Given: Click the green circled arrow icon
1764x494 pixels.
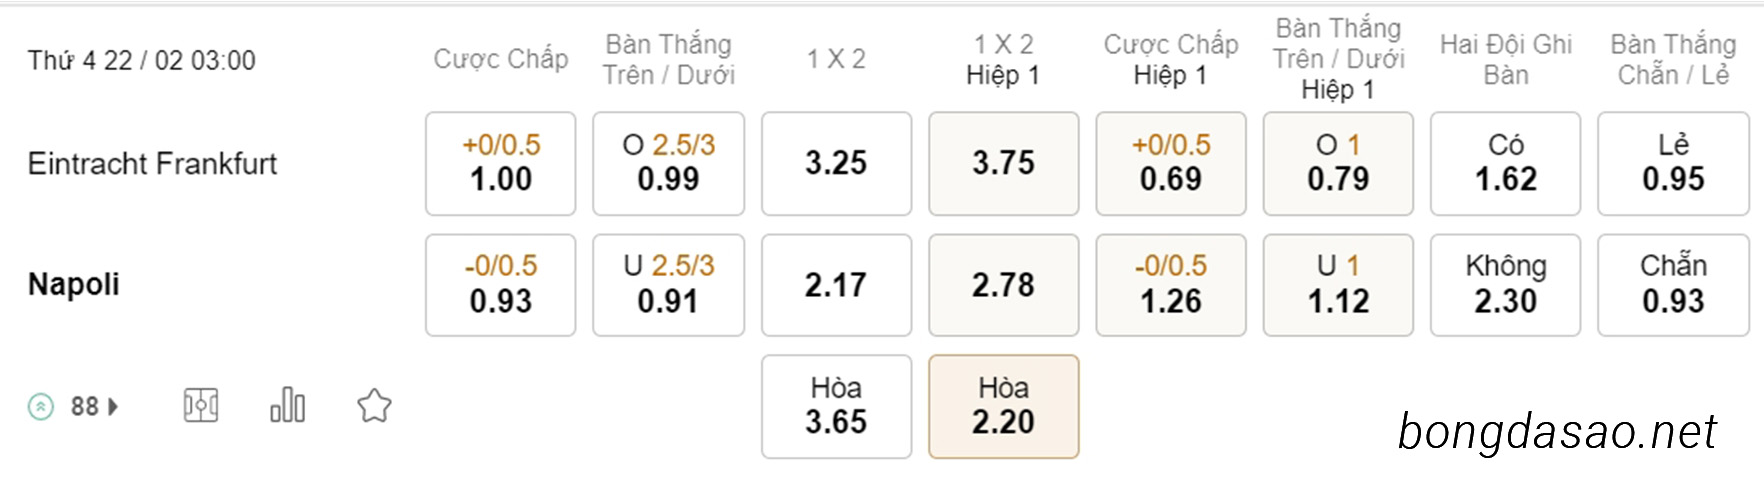Looking at the screenshot, I should coord(41,407).
